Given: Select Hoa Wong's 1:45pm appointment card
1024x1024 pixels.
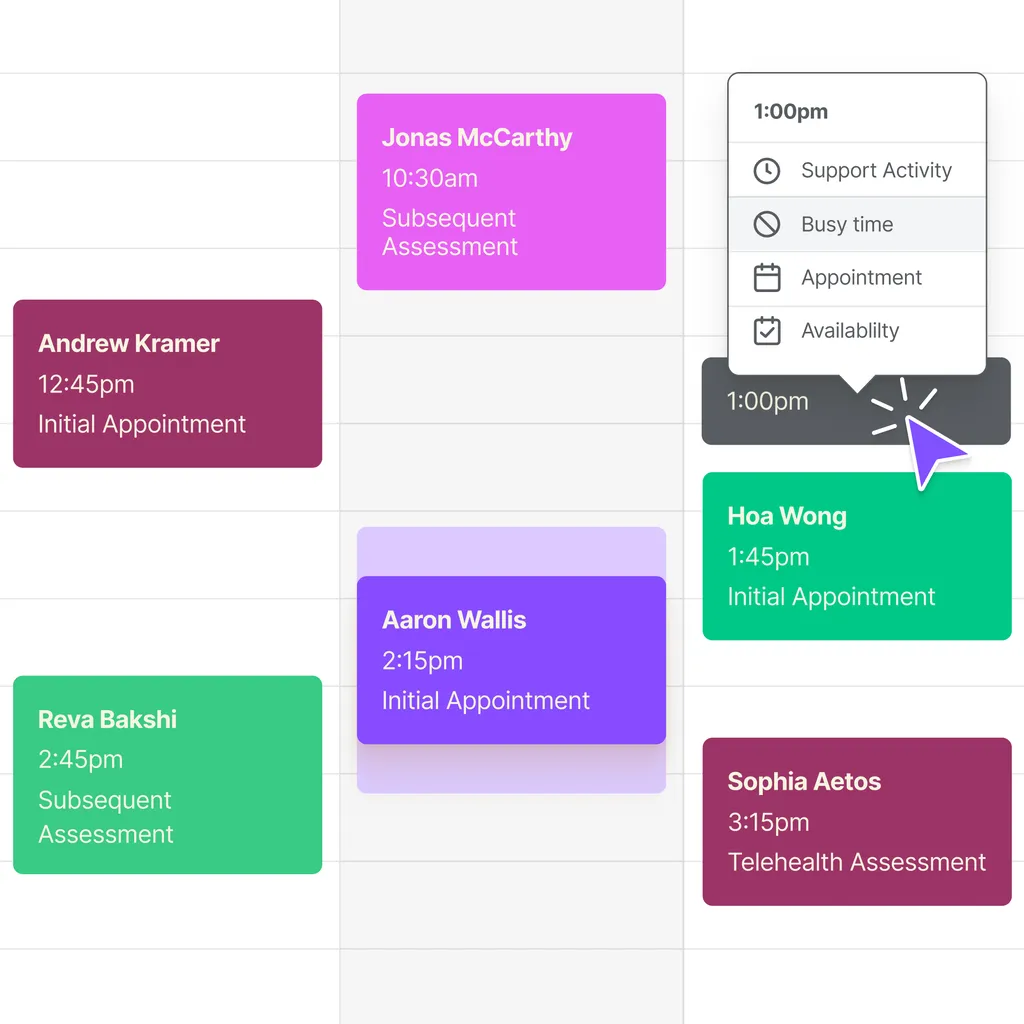Looking at the screenshot, I should tap(856, 556).
